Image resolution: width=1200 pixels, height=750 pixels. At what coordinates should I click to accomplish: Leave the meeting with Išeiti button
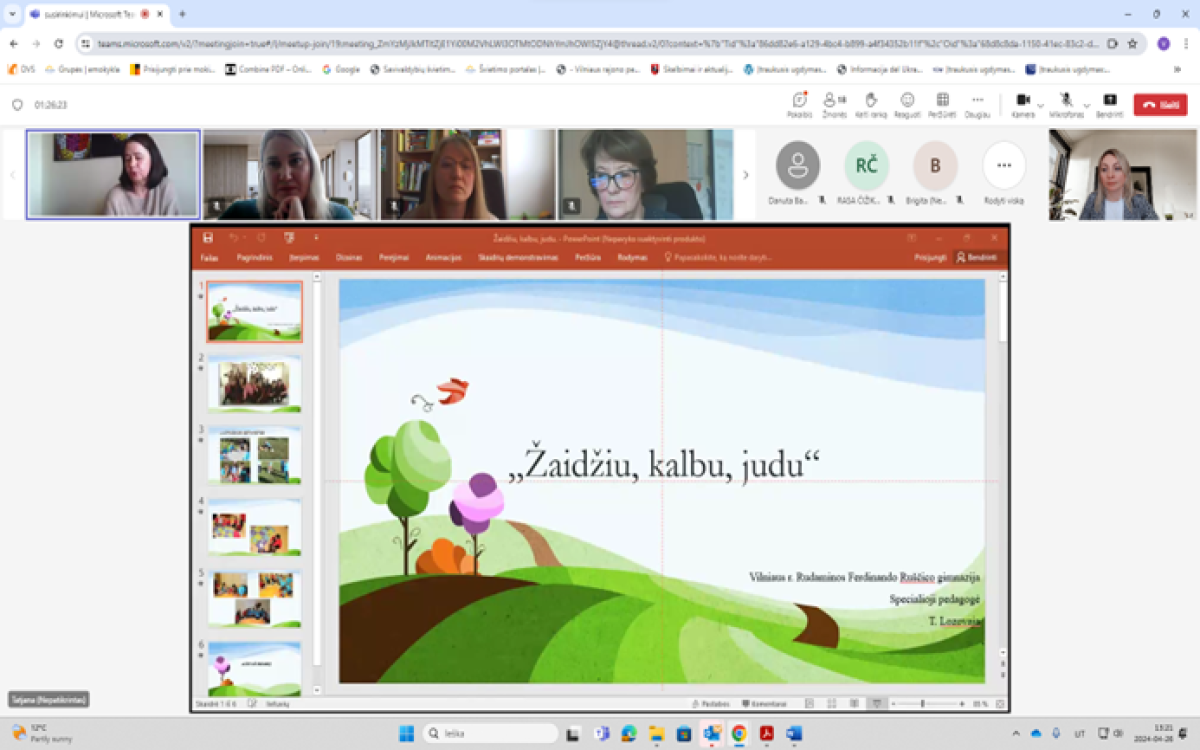point(1160,104)
